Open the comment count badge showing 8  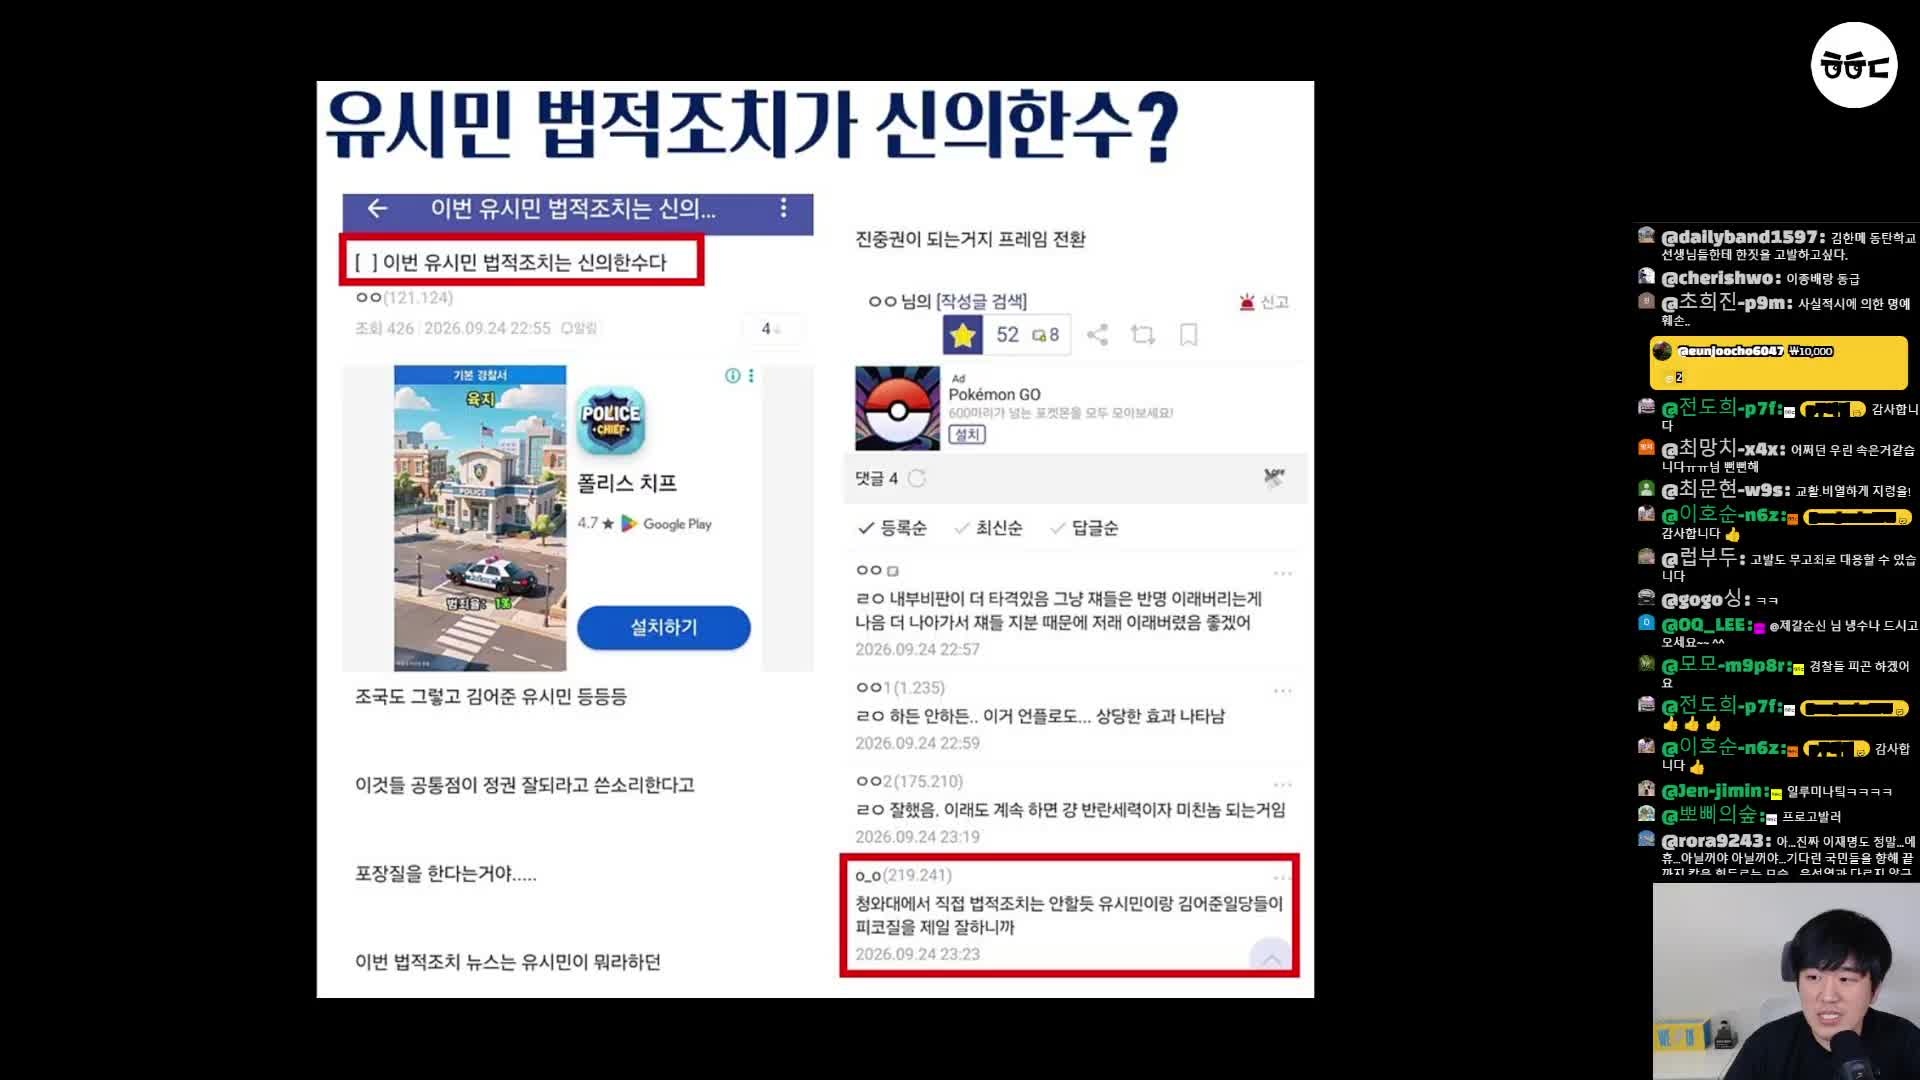(x=1046, y=335)
